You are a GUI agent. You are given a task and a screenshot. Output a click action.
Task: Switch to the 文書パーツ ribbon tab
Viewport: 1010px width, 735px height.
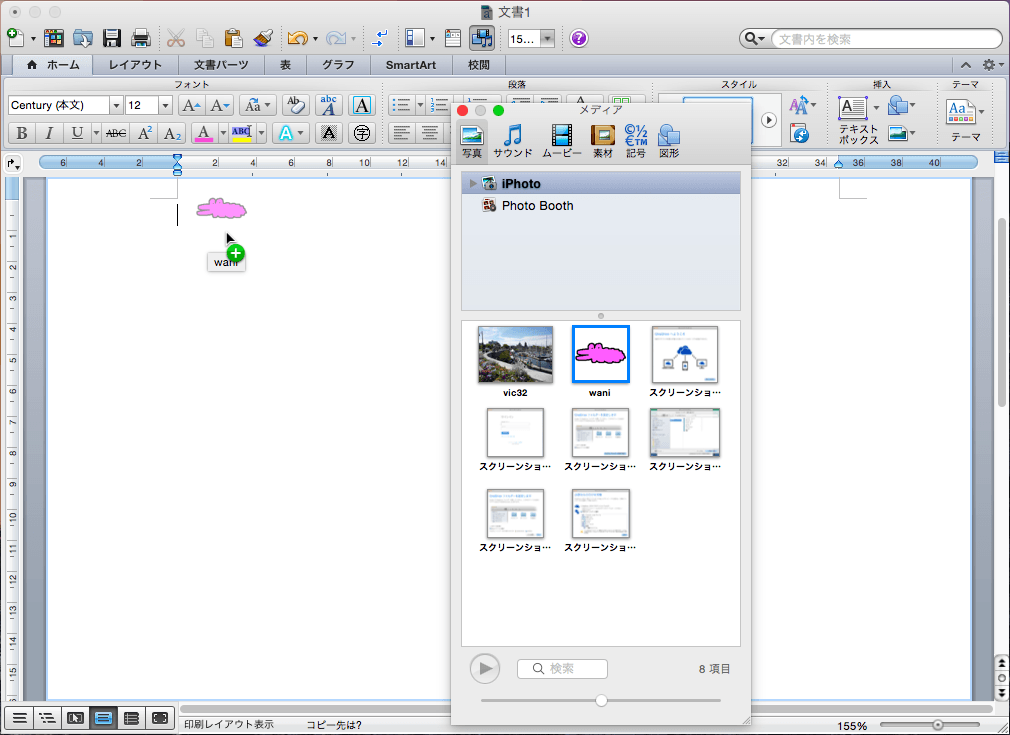point(221,65)
